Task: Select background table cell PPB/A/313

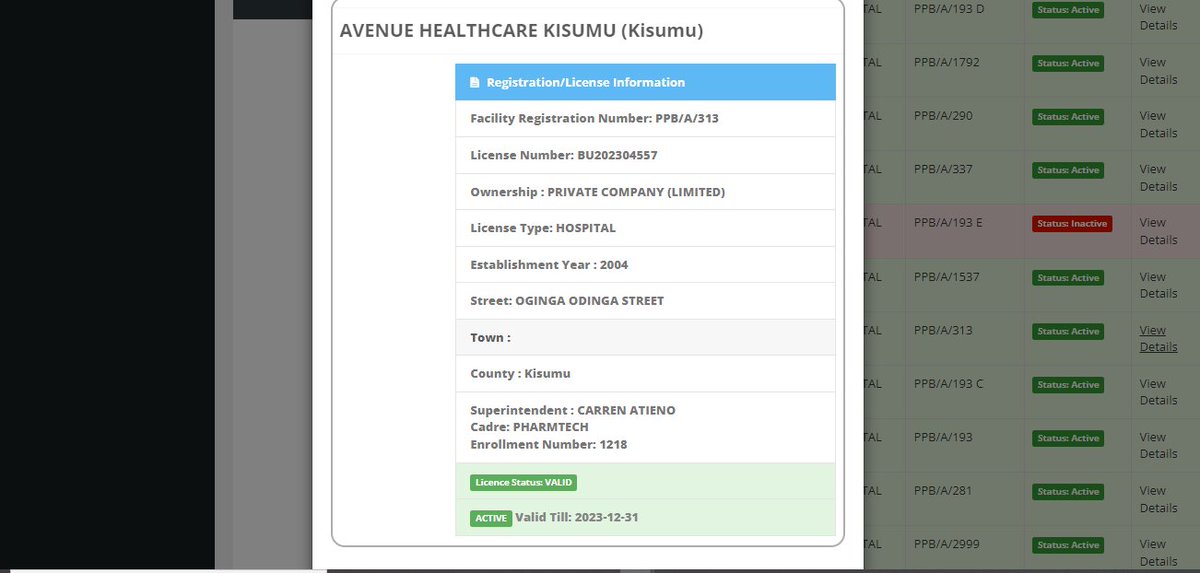Action: (943, 330)
